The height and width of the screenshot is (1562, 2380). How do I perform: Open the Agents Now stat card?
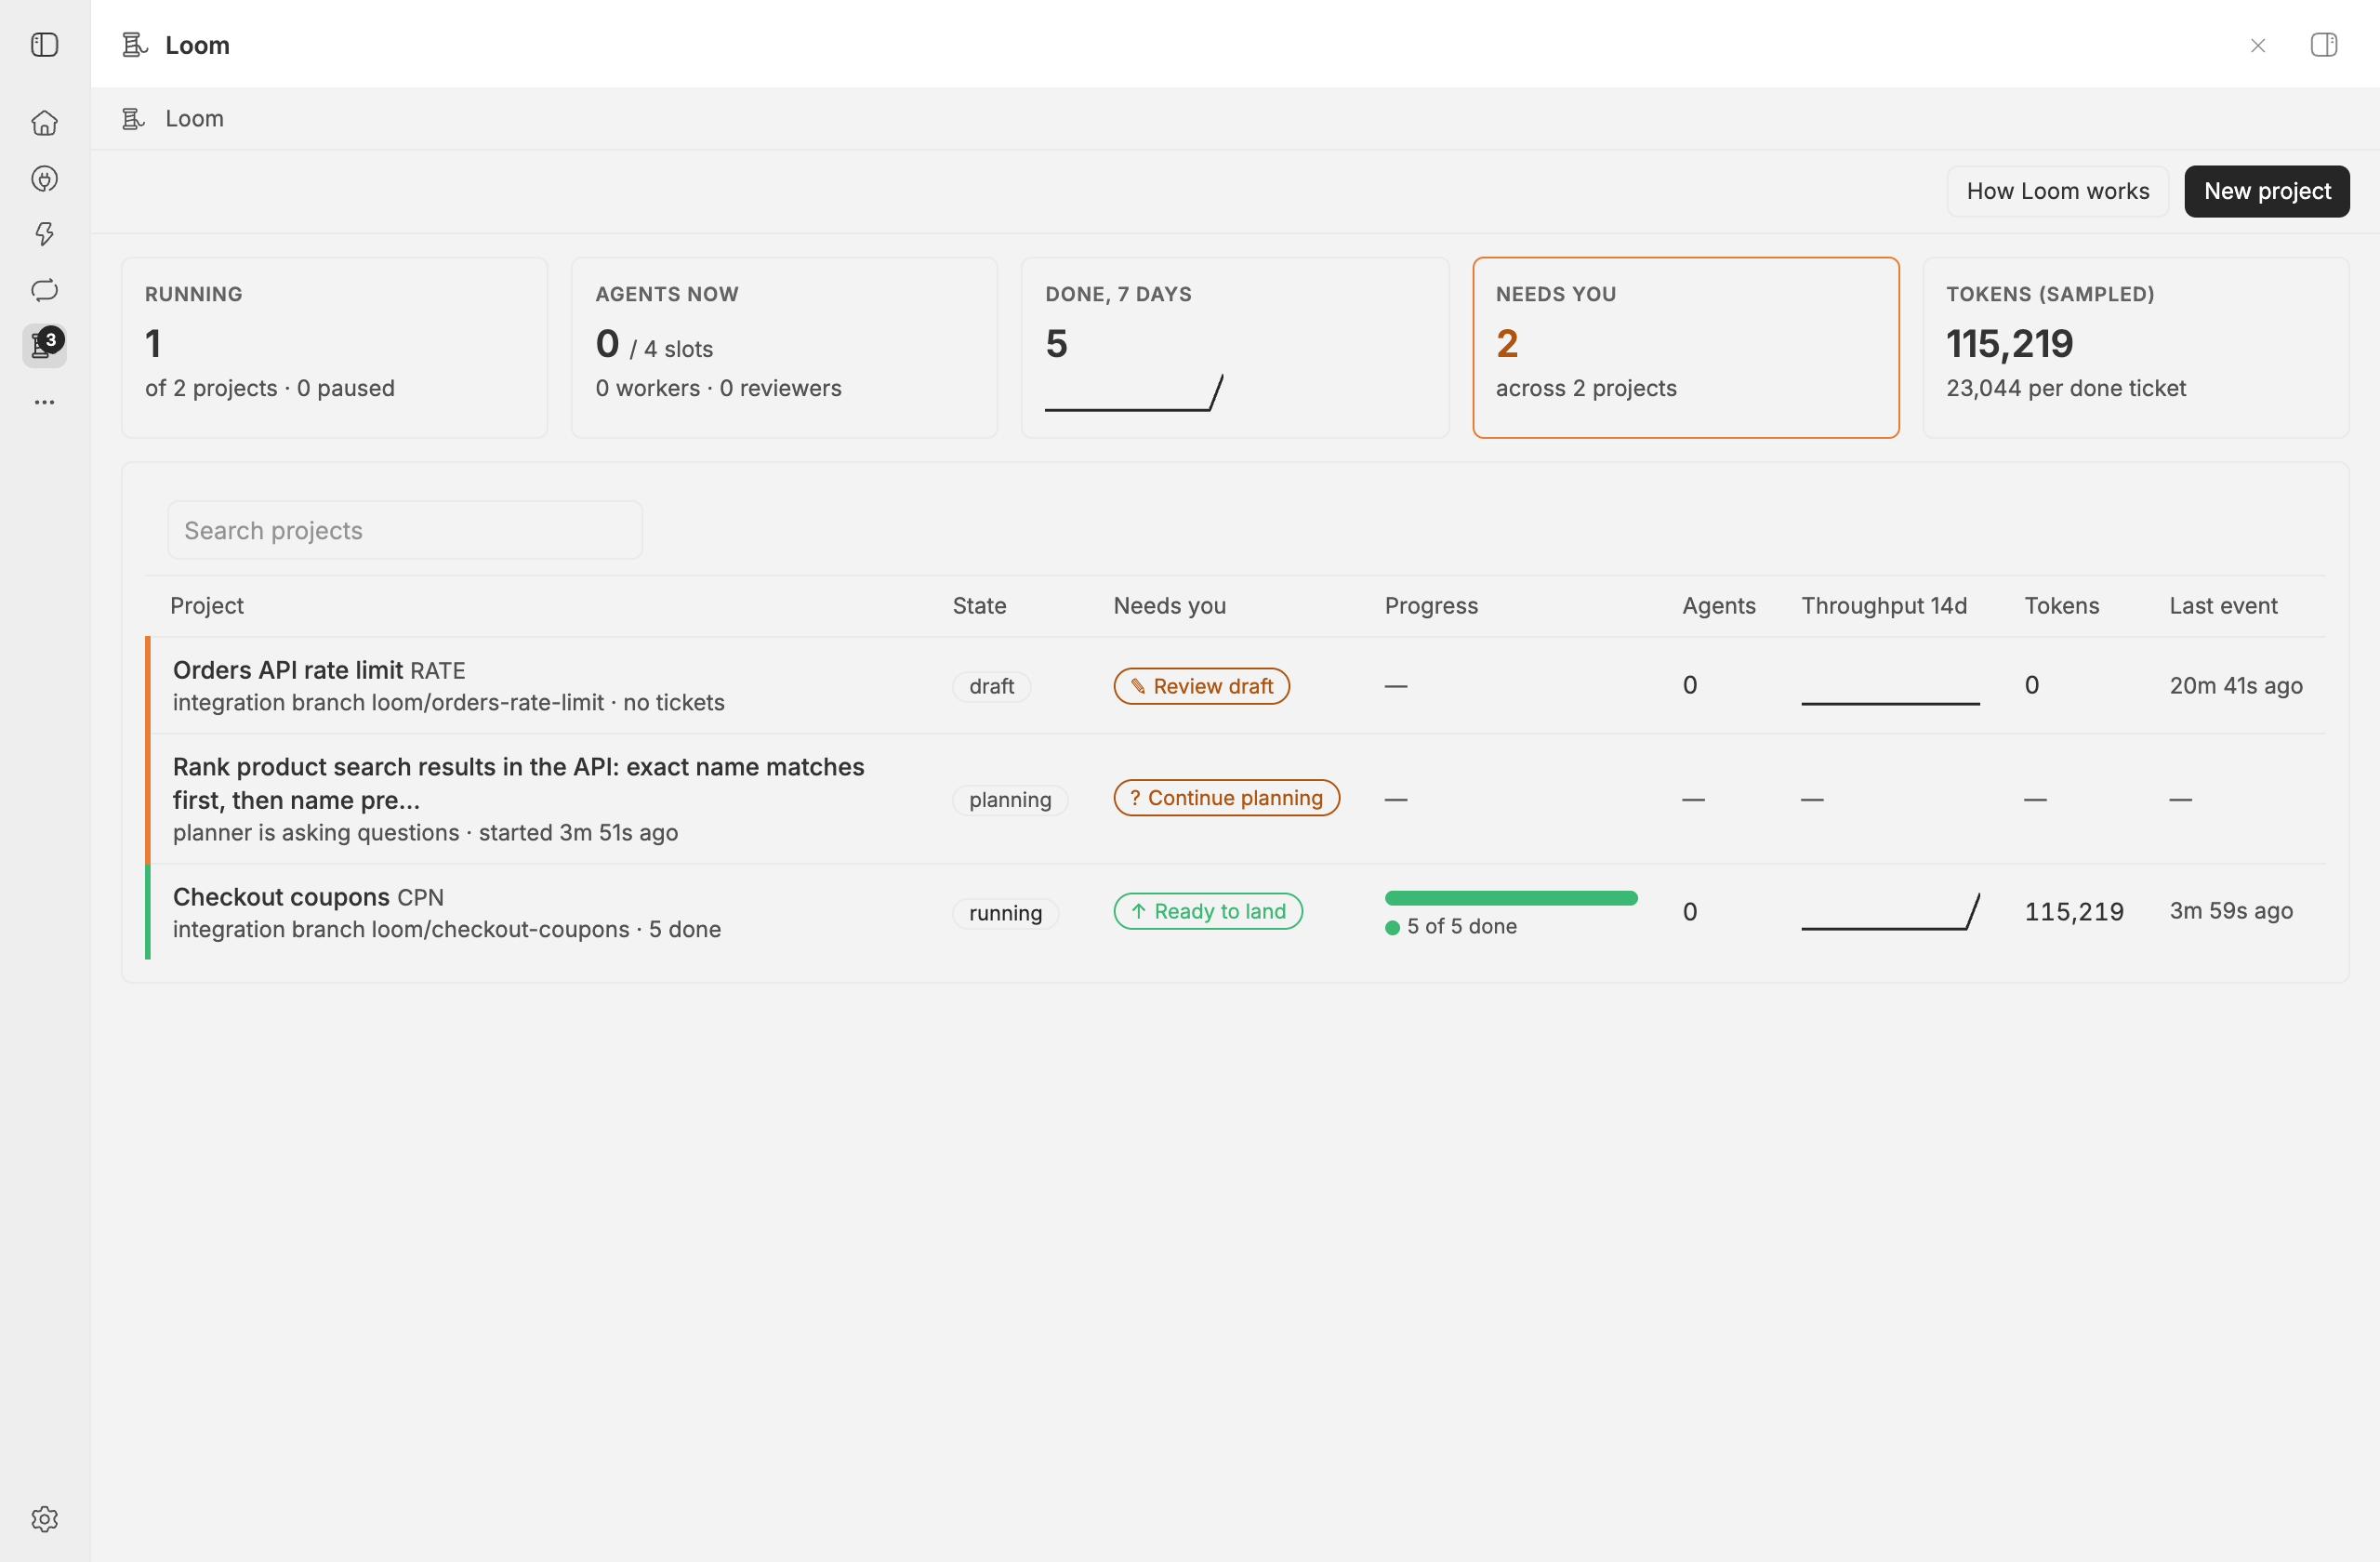pos(784,348)
